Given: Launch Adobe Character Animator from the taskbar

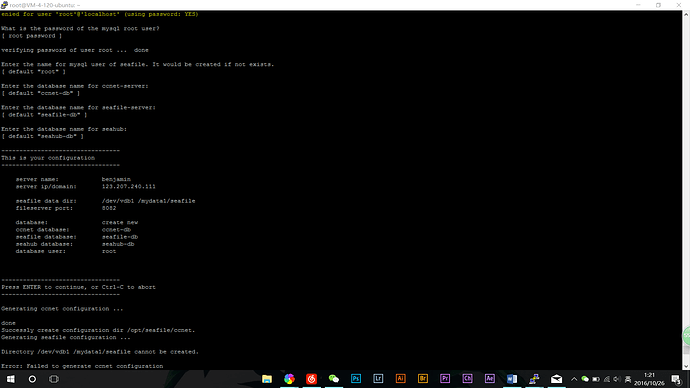Looking at the screenshot, I should (467, 379).
